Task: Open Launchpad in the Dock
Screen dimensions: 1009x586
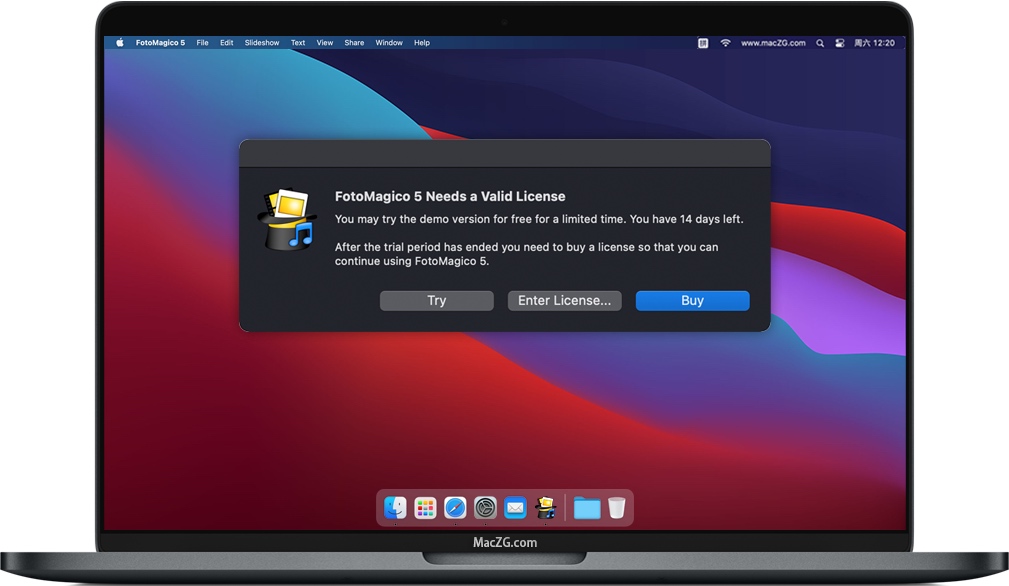Action: pyautogui.click(x=425, y=508)
